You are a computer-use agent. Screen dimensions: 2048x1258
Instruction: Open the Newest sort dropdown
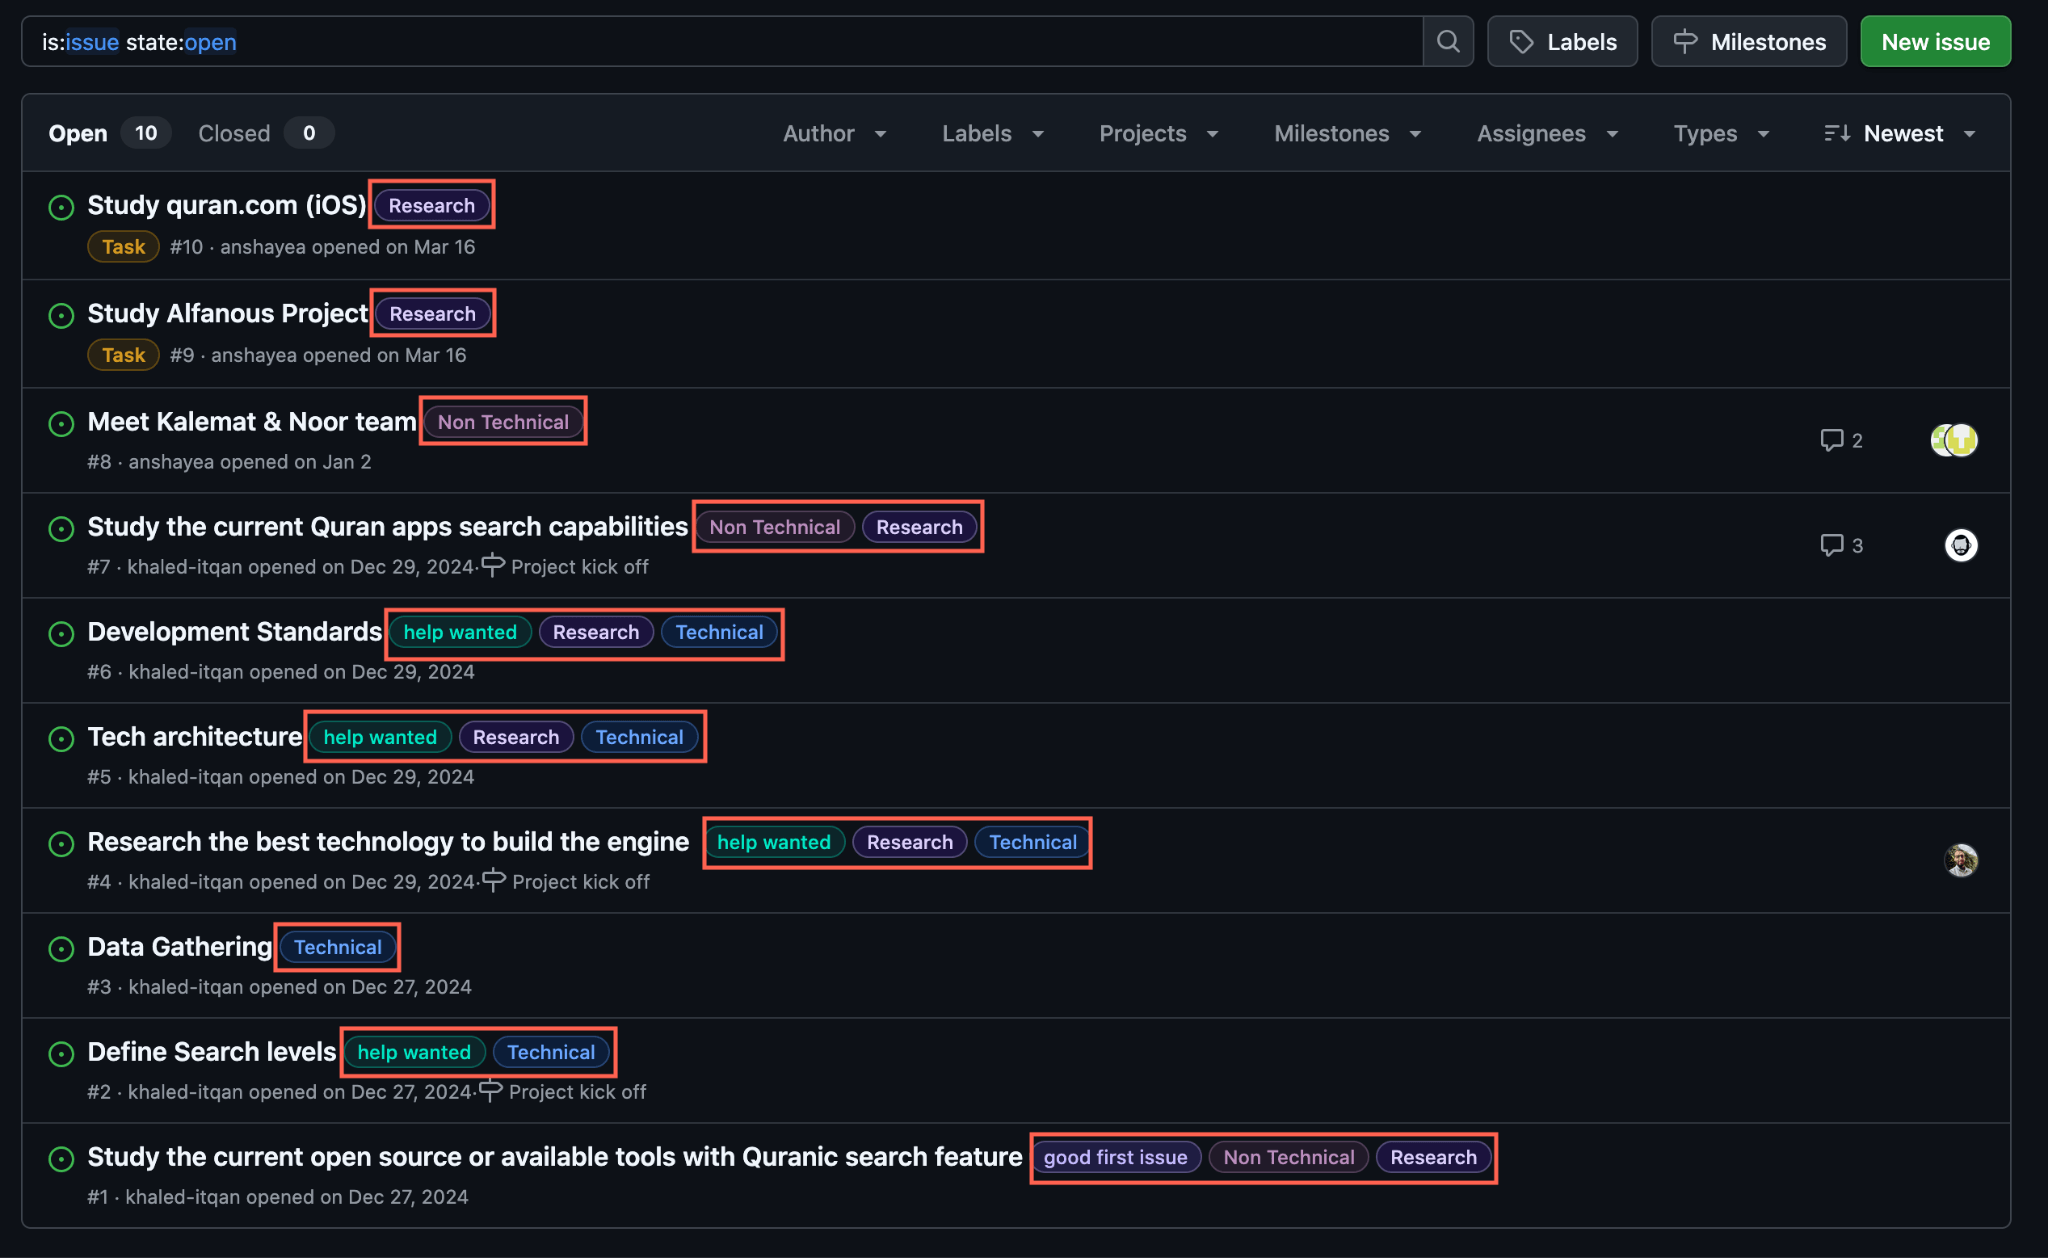(1900, 134)
